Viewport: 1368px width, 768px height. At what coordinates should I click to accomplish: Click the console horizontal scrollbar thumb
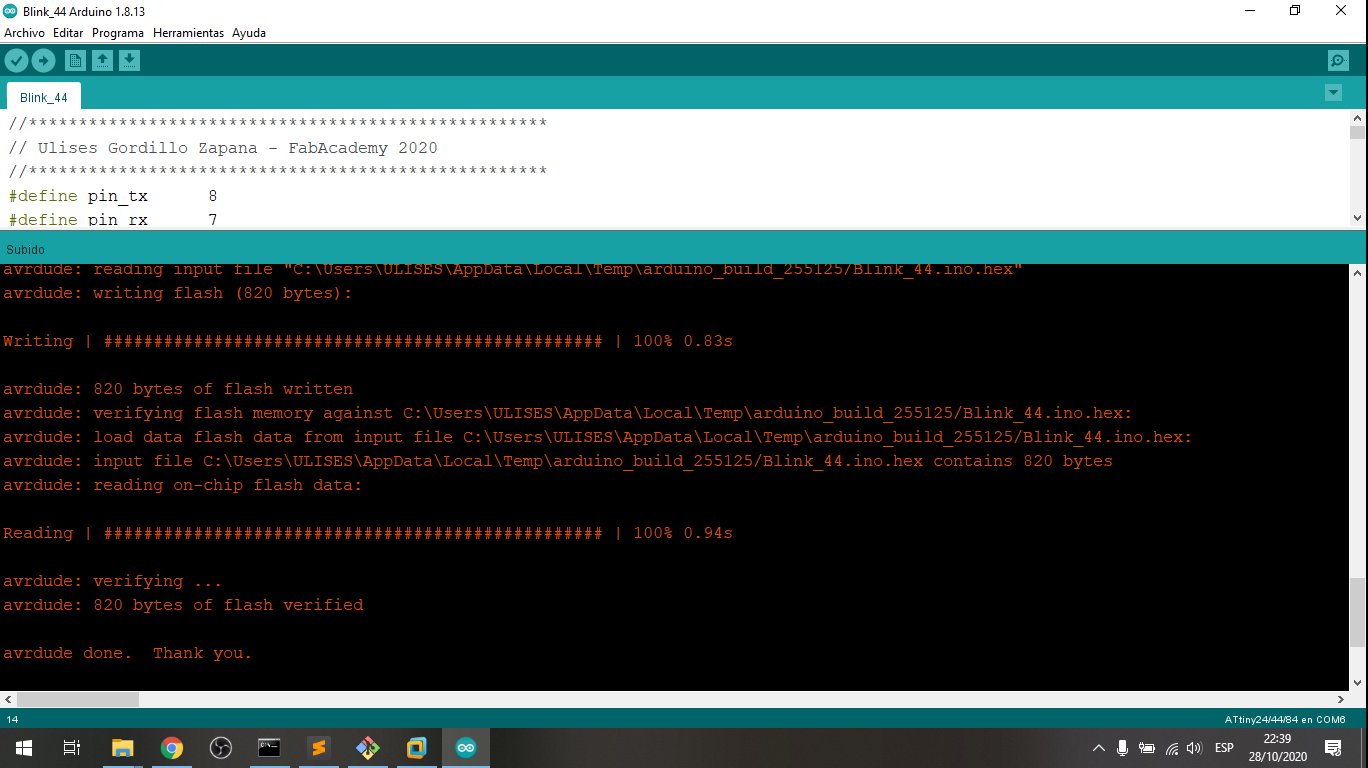78,700
